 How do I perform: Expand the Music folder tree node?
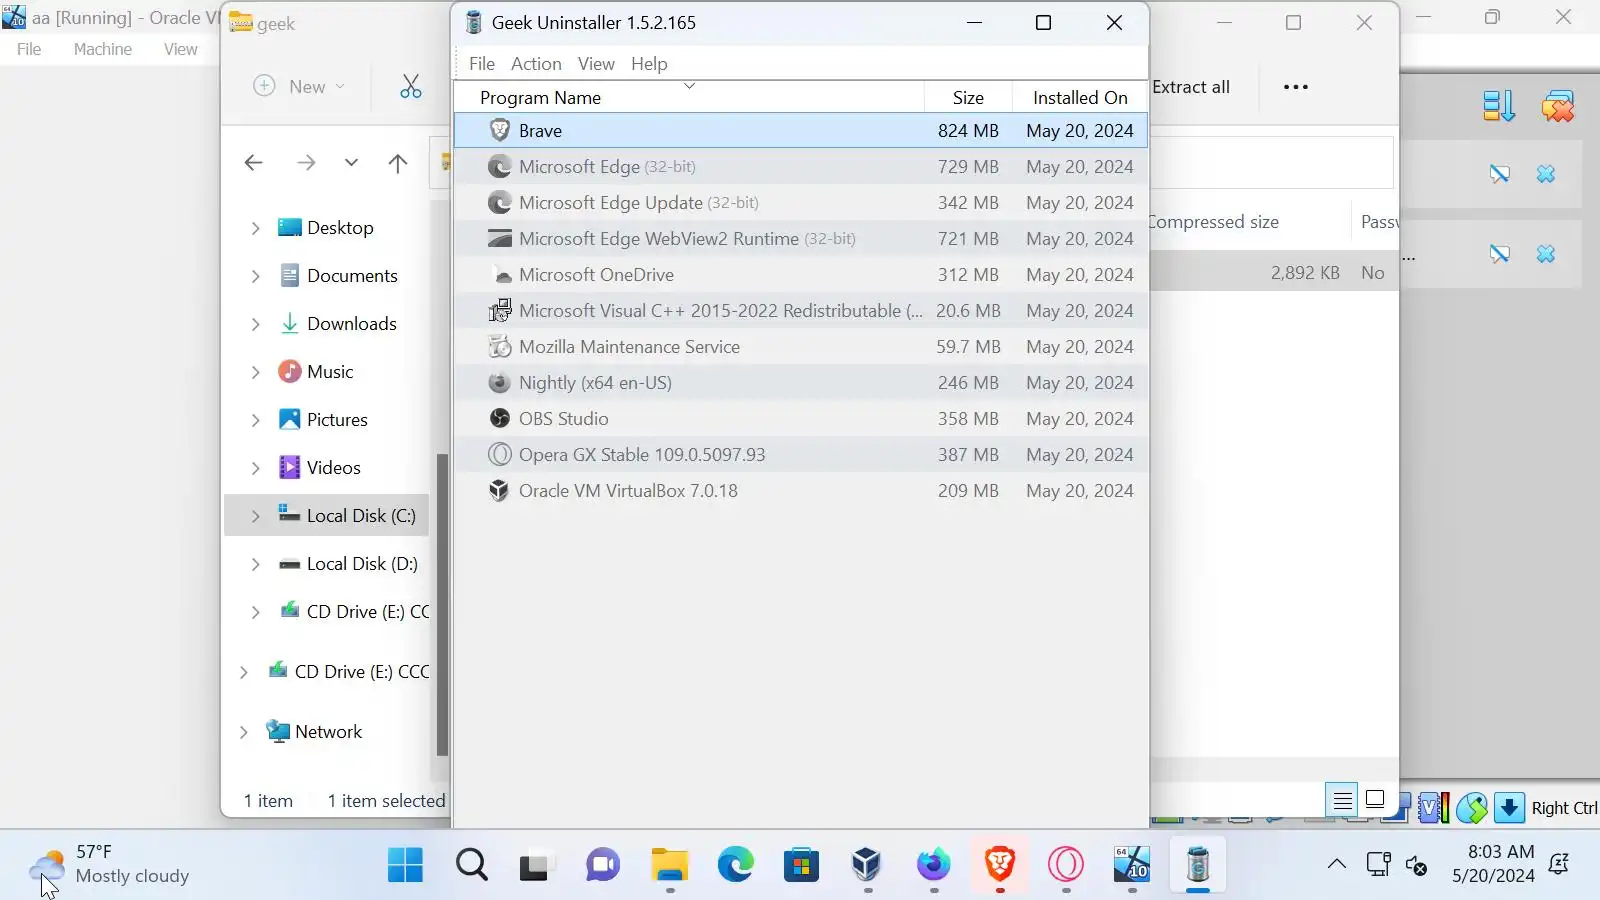click(x=255, y=372)
